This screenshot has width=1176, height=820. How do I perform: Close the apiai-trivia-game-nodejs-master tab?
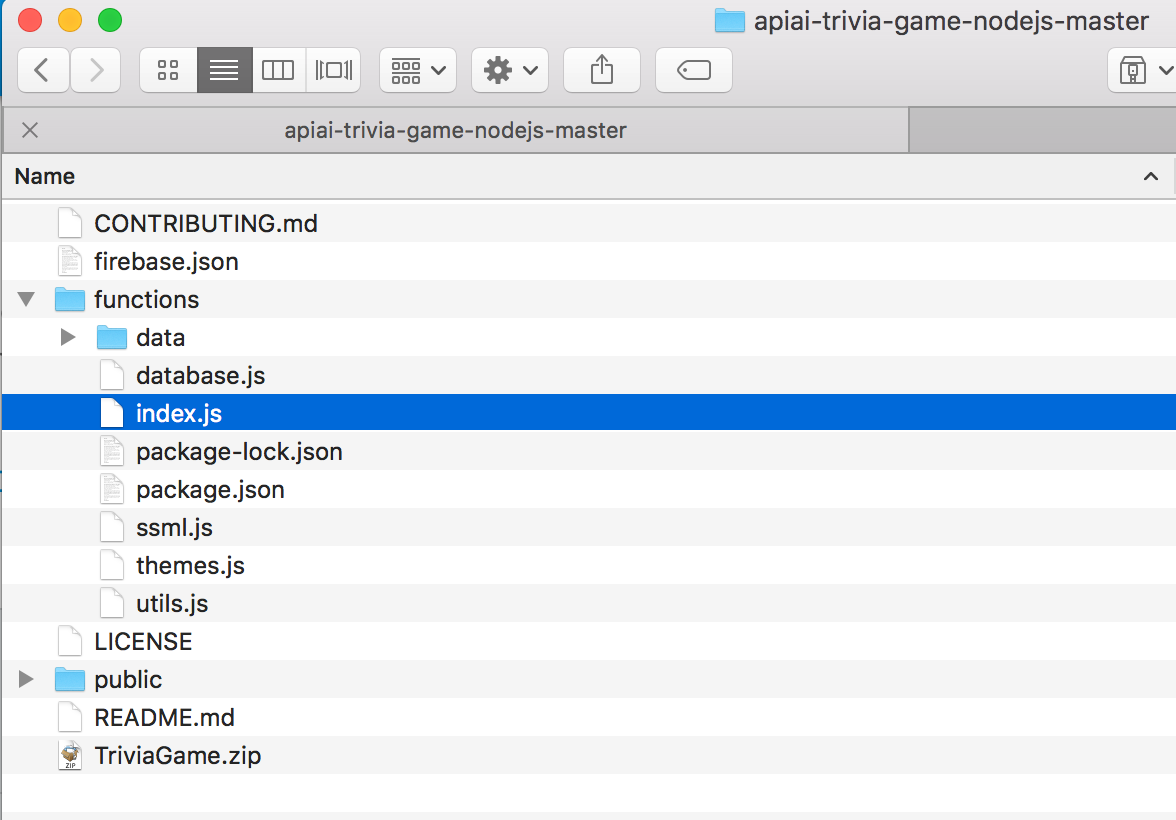click(30, 131)
